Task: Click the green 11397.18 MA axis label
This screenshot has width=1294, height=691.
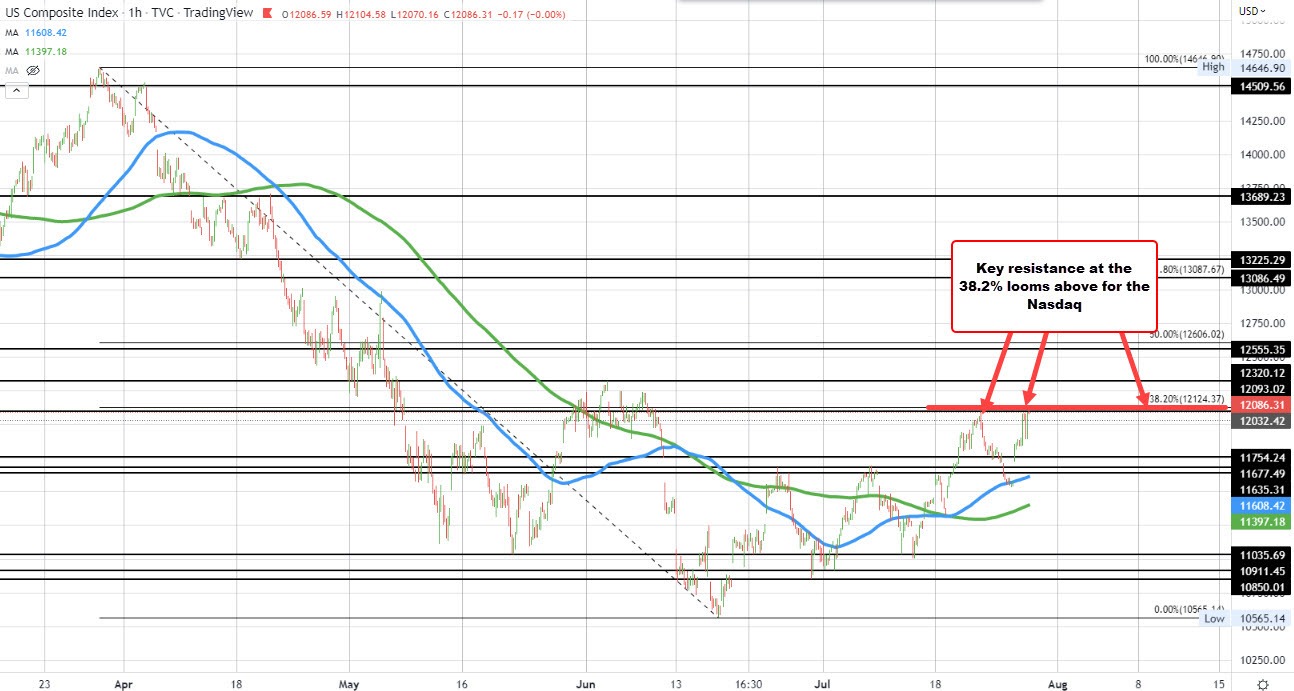Action: click(x=1261, y=522)
